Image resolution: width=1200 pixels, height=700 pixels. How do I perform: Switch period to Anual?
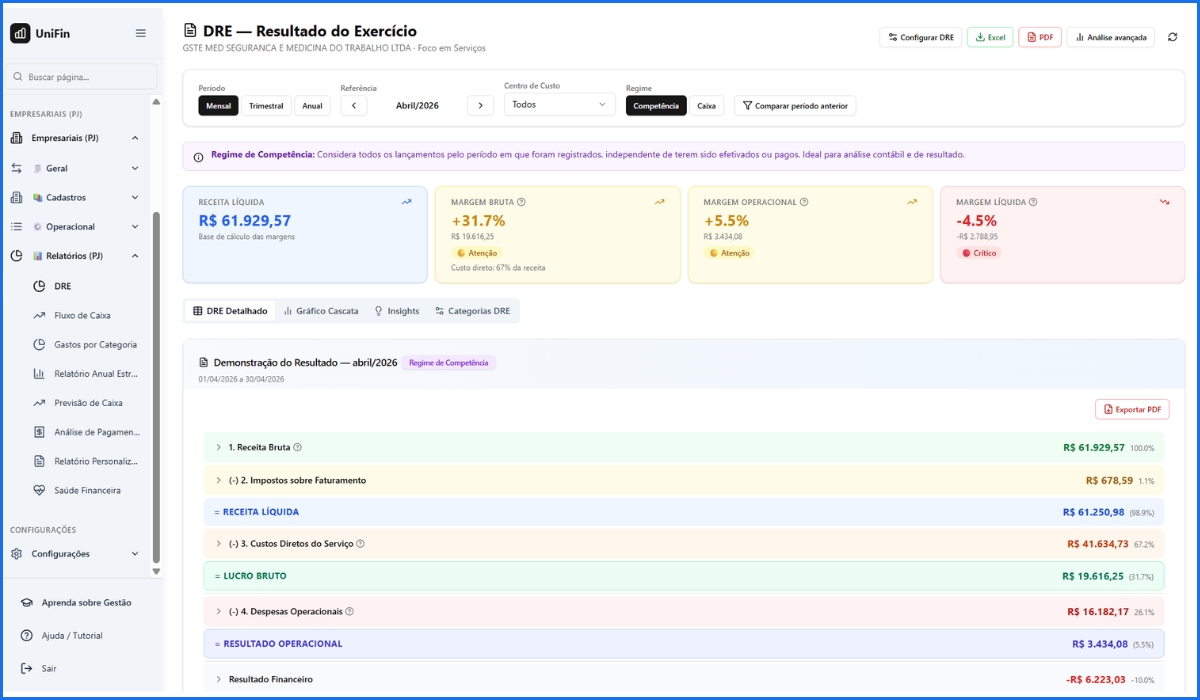[312, 105]
